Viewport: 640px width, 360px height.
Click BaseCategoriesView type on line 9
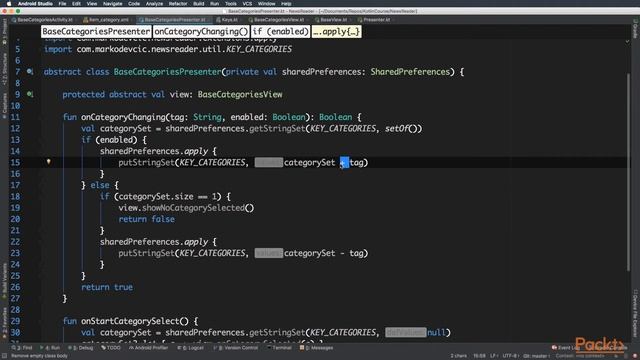click(240, 95)
